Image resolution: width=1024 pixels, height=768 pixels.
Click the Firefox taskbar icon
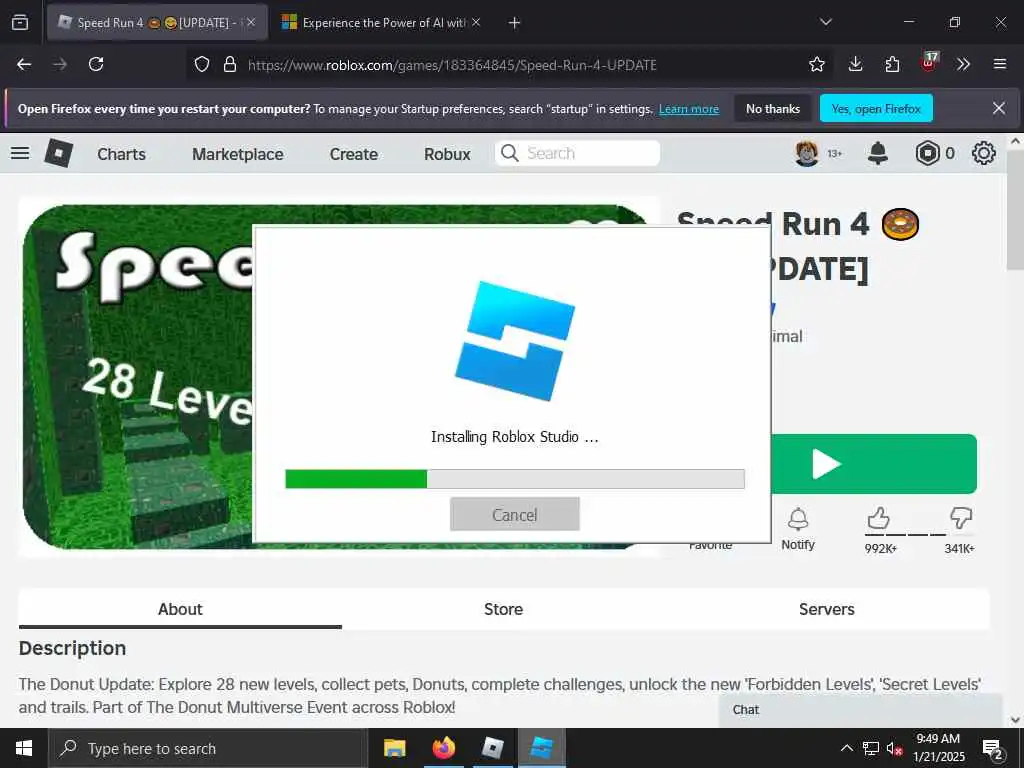(443, 748)
